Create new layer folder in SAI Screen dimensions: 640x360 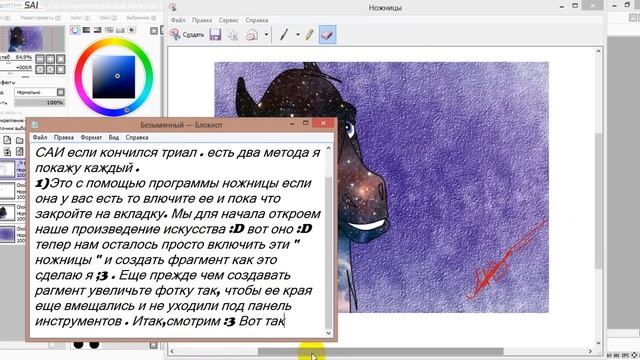click(x=20, y=140)
